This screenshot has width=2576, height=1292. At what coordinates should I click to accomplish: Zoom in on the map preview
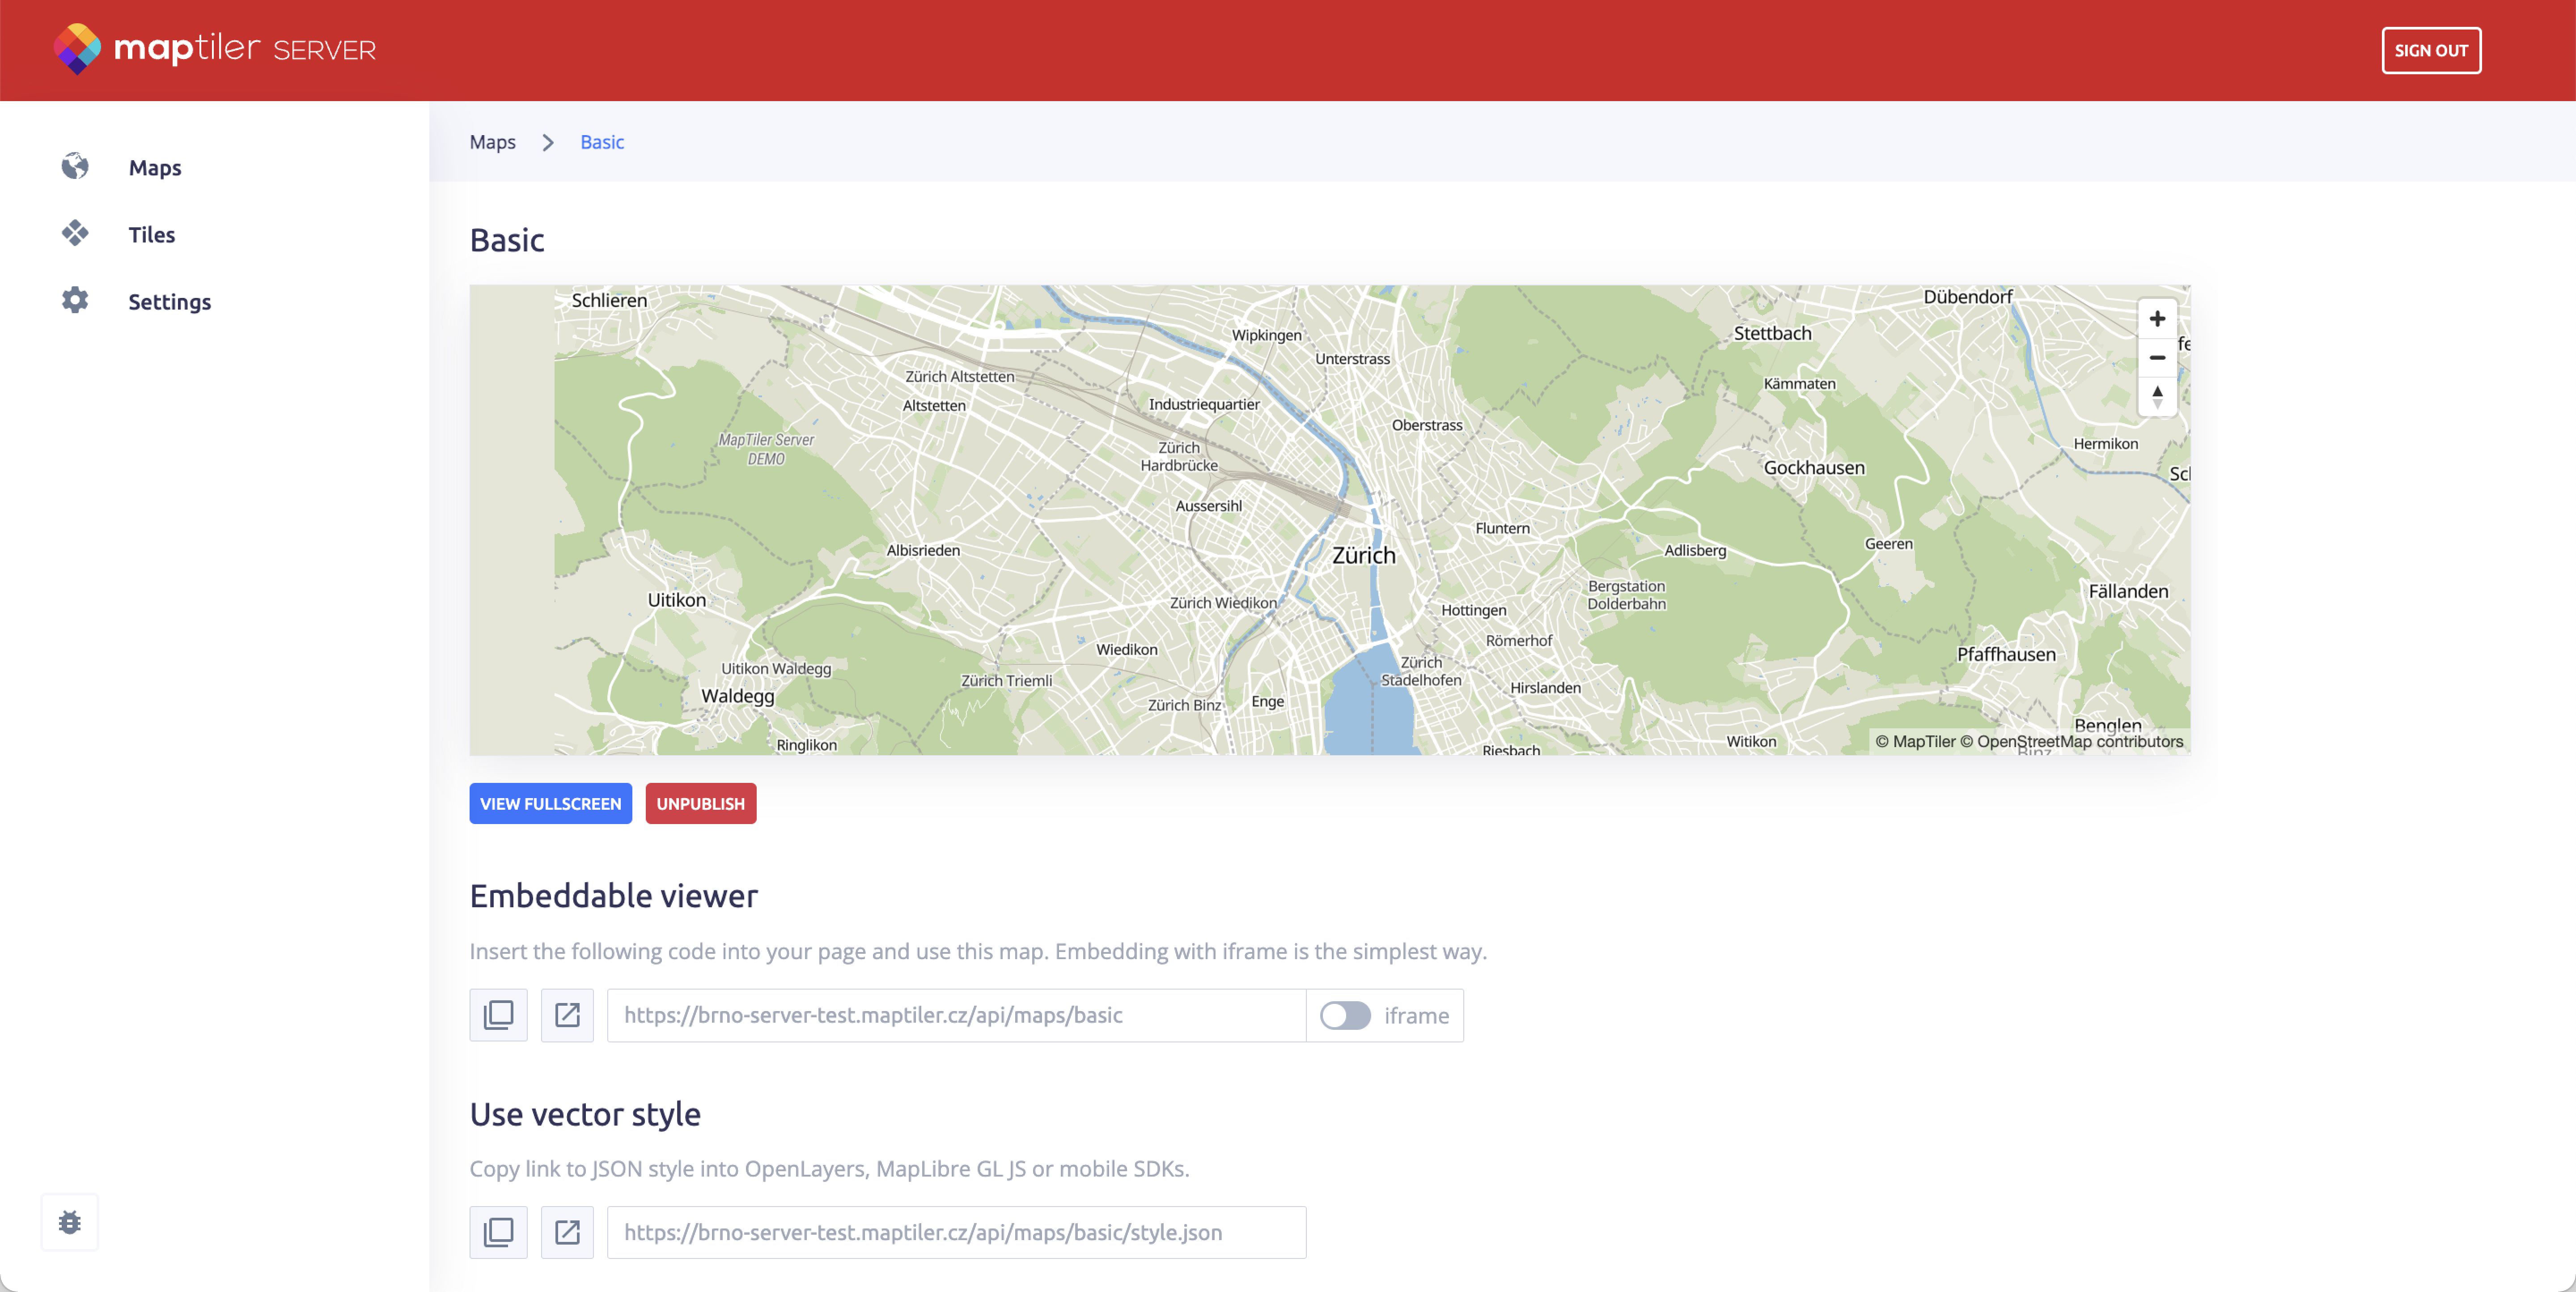coord(2156,319)
